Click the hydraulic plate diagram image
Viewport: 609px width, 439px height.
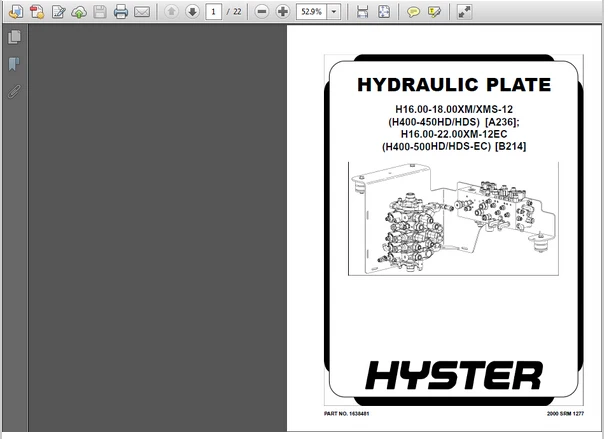[x=453, y=219]
